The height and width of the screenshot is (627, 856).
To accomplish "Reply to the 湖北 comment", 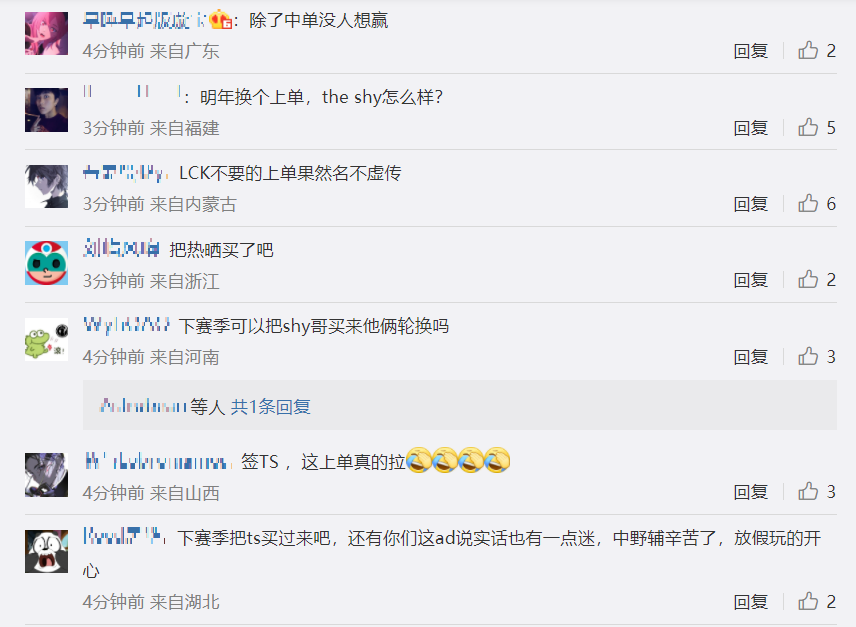I will [751, 602].
